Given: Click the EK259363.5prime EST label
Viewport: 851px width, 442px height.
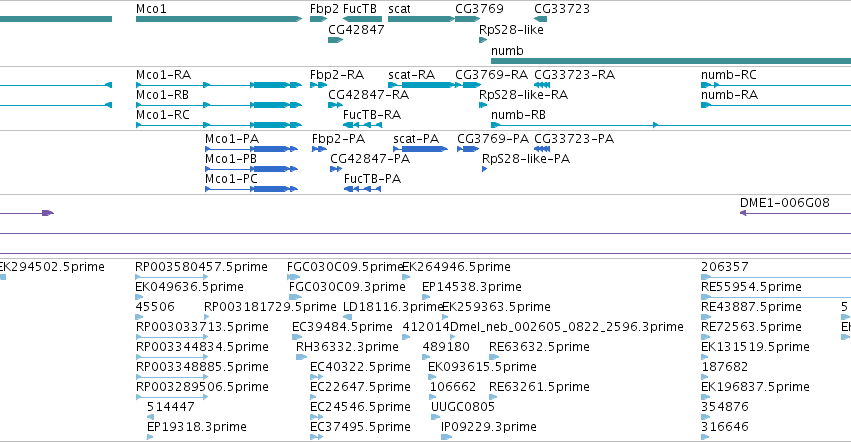Looking at the screenshot, I should click(x=497, y=306).
